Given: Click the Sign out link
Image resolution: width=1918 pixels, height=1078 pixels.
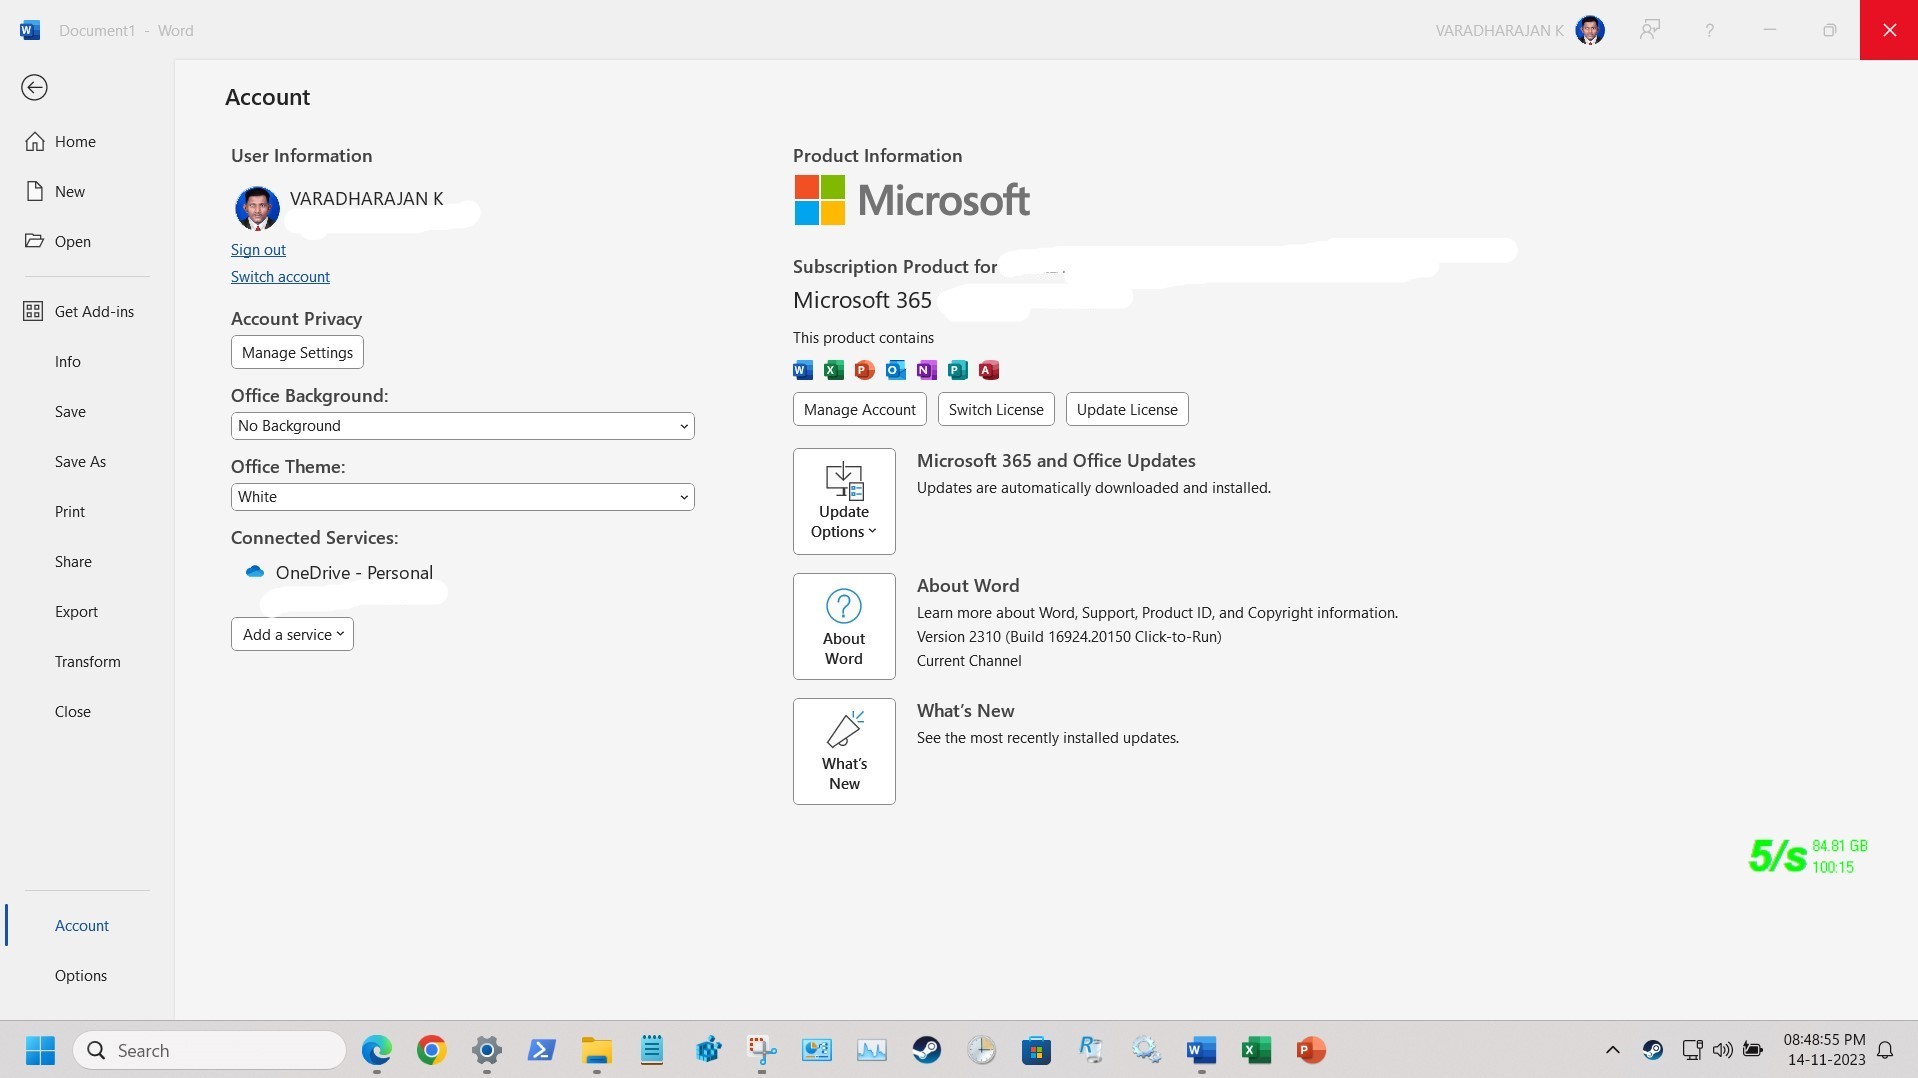Looking at the screenshot, I should click(x=258, y=250).
